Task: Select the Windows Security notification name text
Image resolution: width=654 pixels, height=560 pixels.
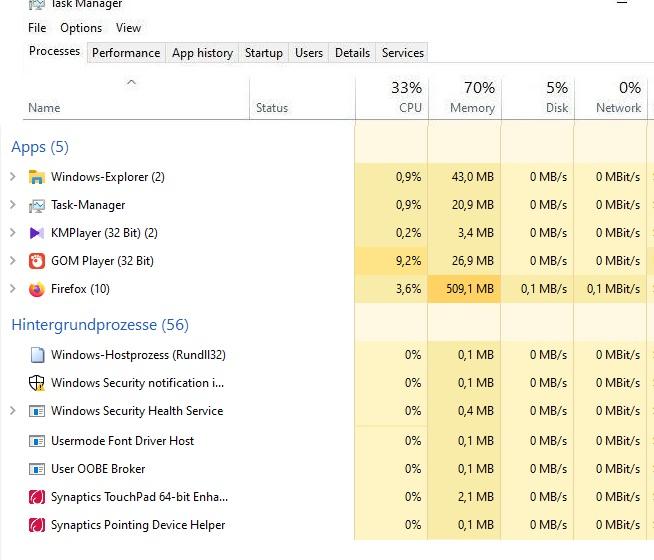Action: [137, 383]
